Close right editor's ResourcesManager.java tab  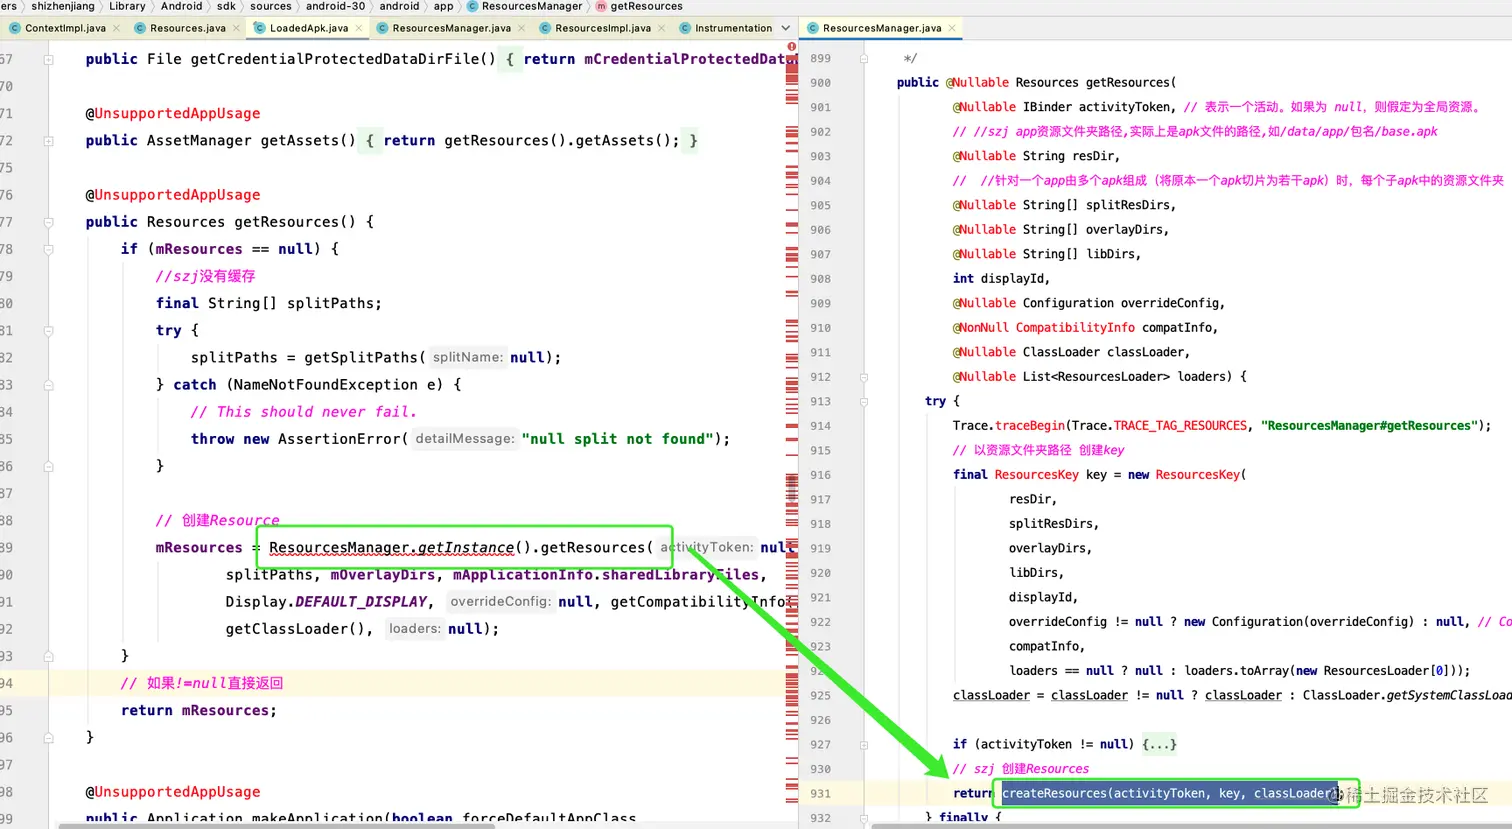952,28
